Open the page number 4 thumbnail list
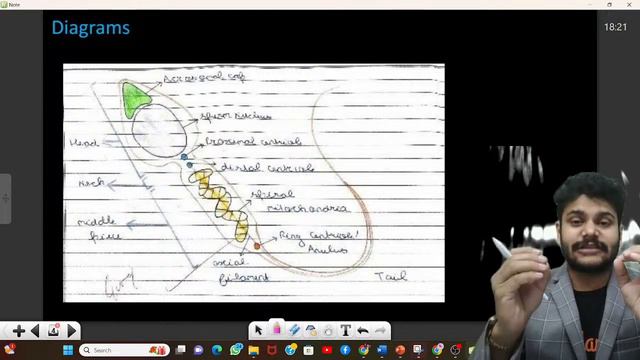Image resolution: width=640 pixels, height=360 pixels. pyautogui.click(x=54, y=330)
